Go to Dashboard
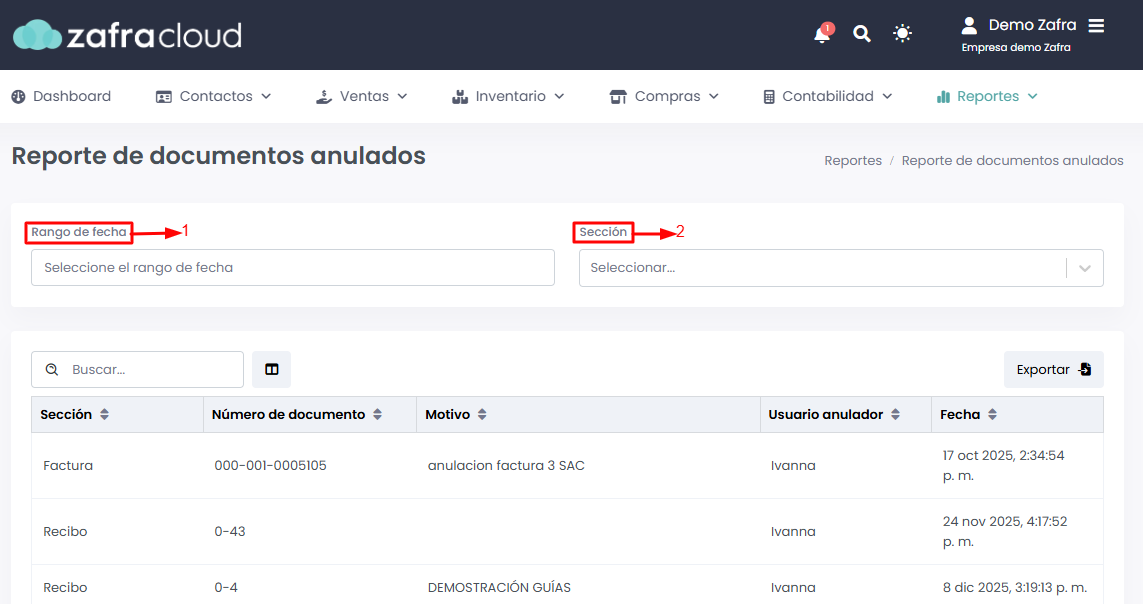The height and width of the screenshot is (604, 1143). point(61,96)
